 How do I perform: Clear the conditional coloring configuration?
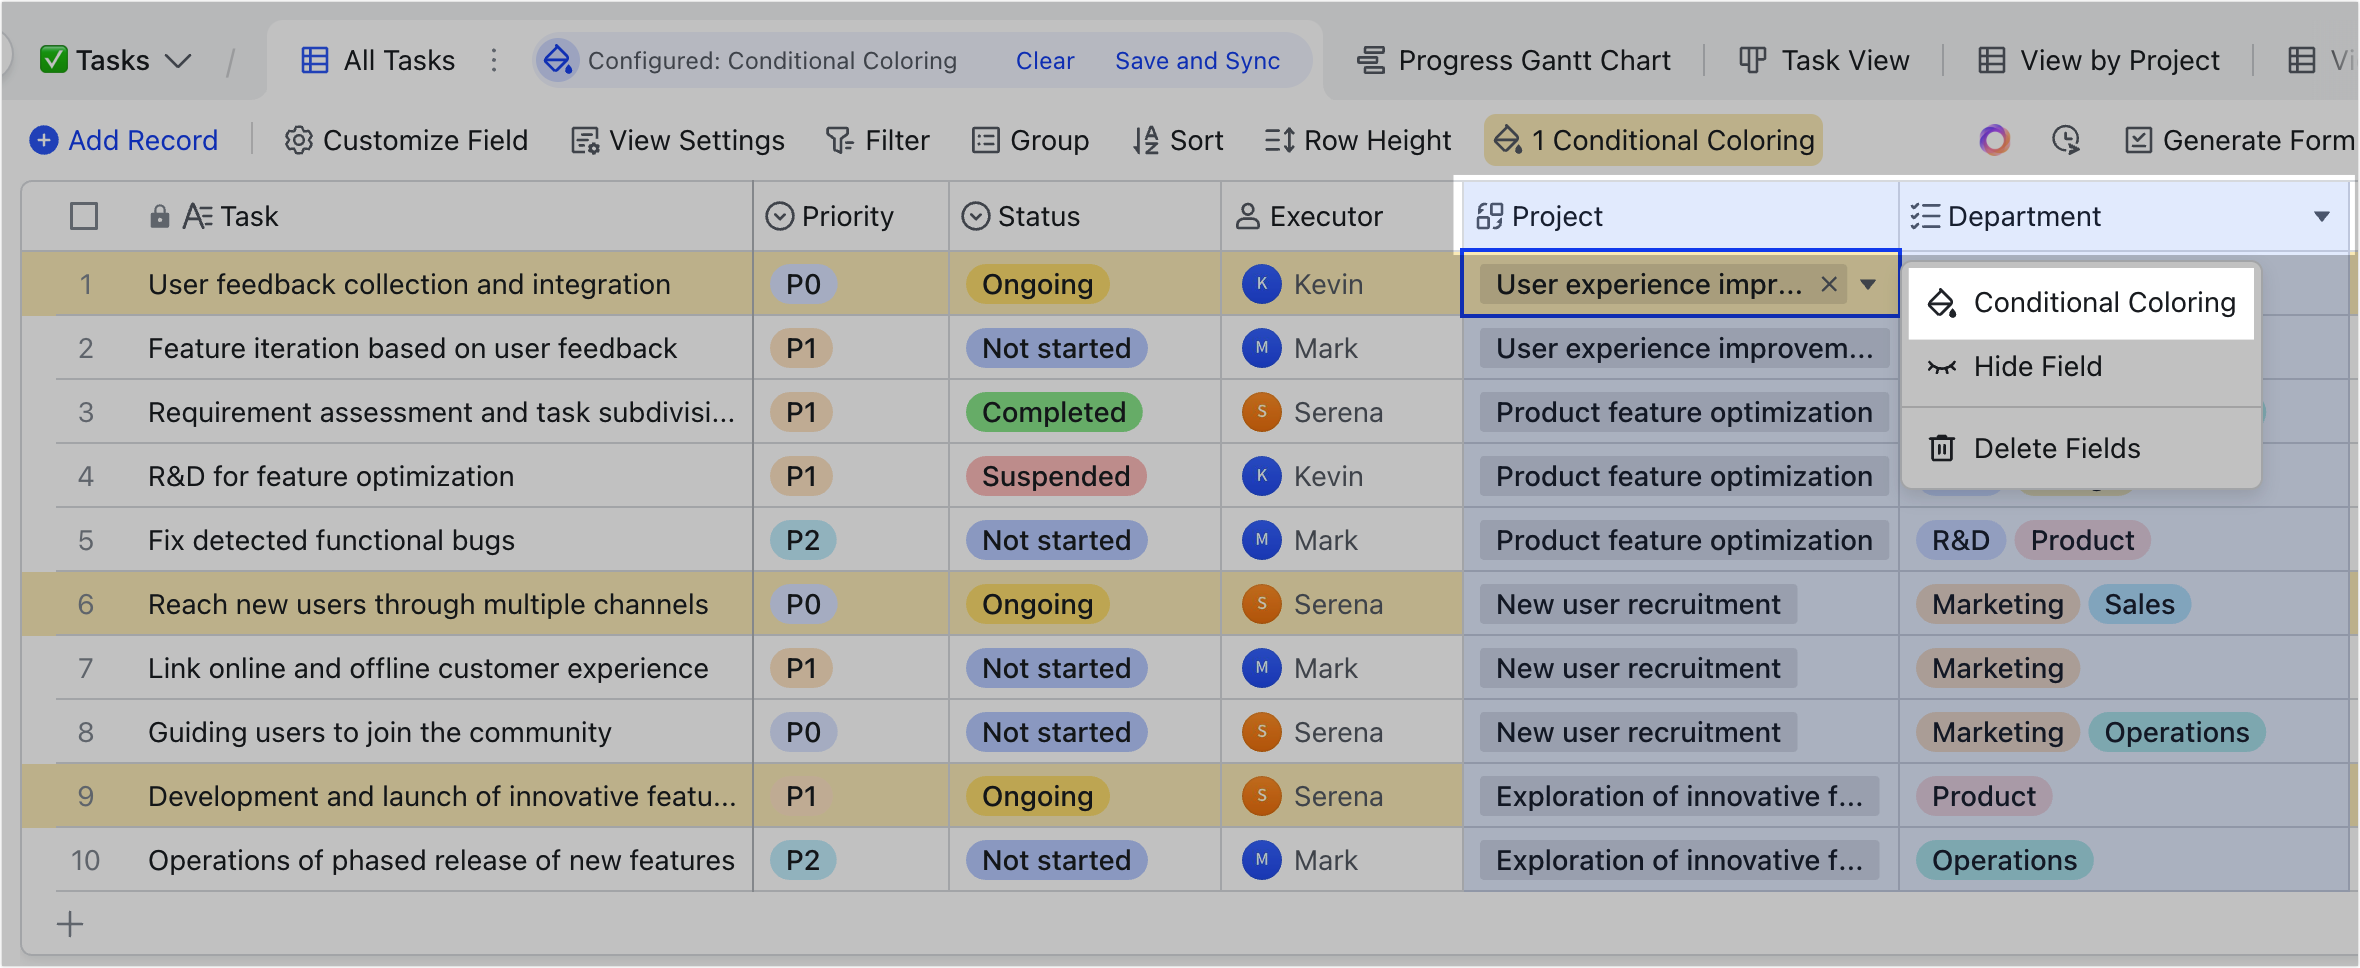coord(1044,60)
